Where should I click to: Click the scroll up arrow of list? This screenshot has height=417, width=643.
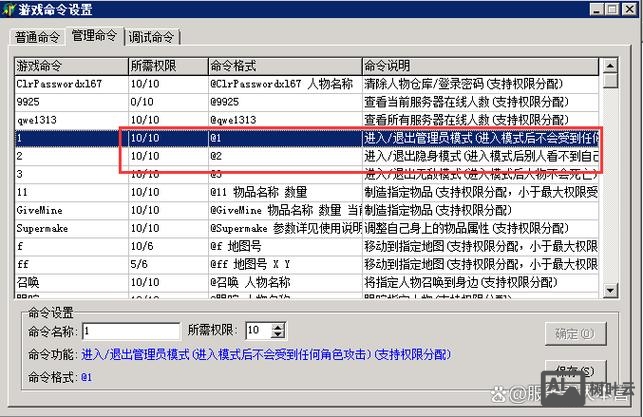(x=610, y=66)
